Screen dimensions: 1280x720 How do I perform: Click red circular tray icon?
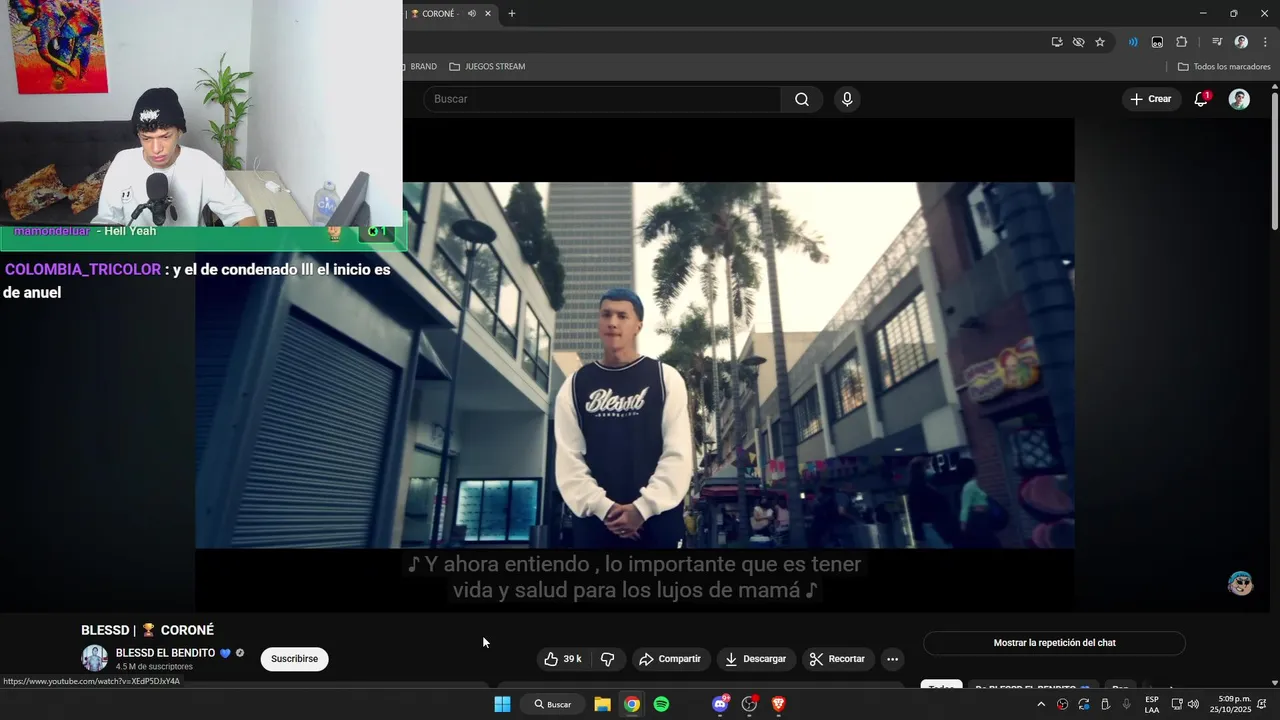coord(1062,704)
